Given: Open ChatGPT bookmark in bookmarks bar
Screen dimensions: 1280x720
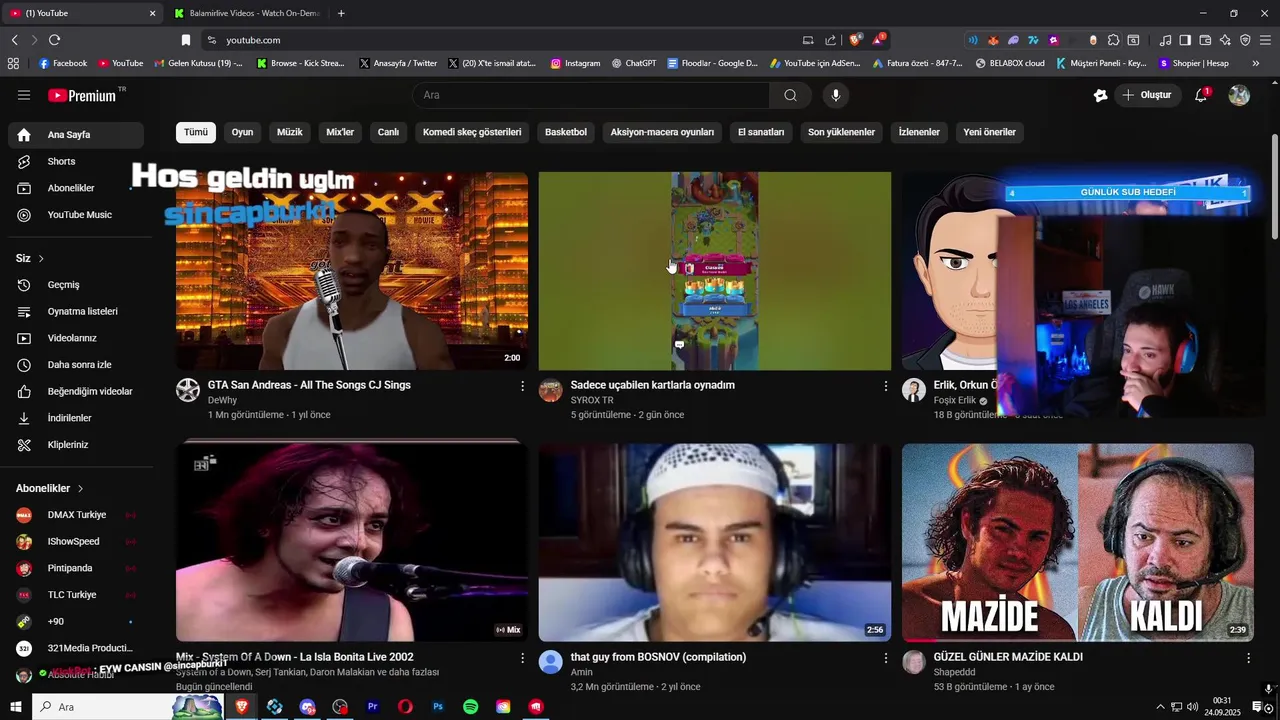Looking at the screenshot, I should point(633,63).
